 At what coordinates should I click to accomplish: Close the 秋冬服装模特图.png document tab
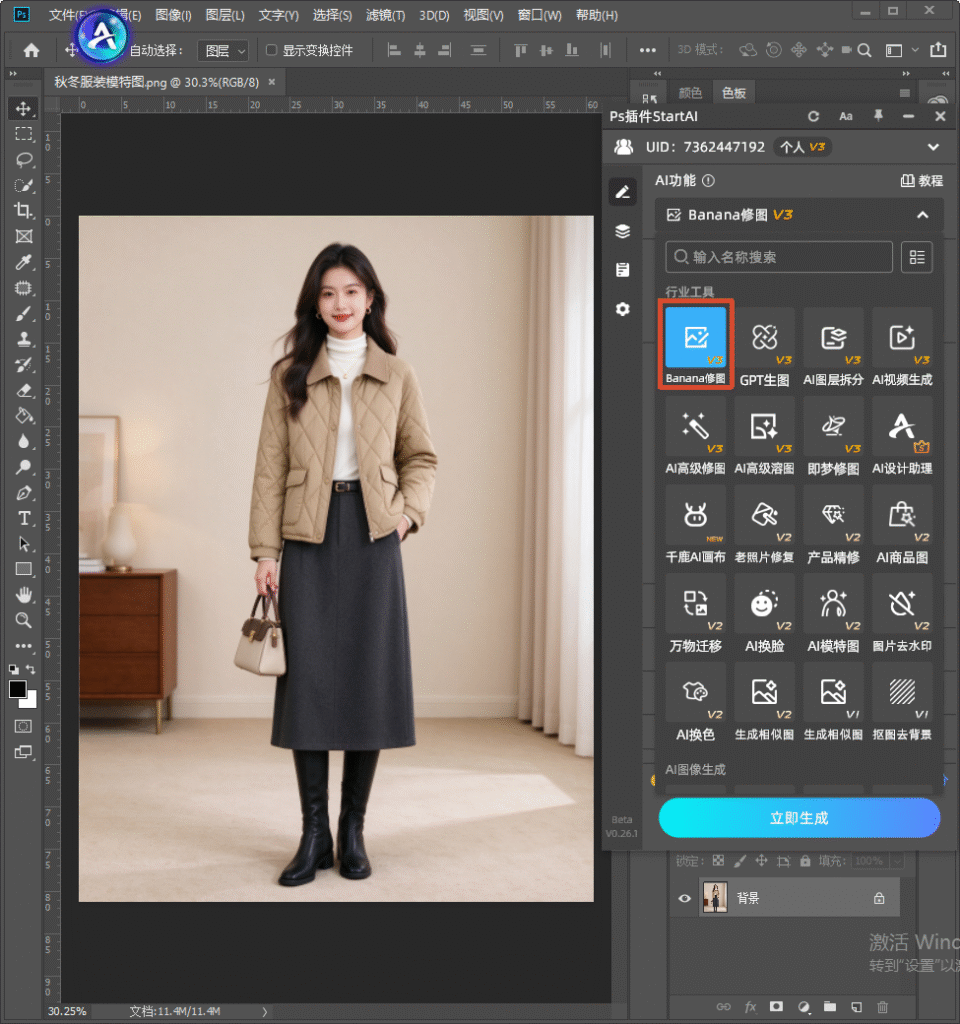pyautogui.click(x=272, y=82)
